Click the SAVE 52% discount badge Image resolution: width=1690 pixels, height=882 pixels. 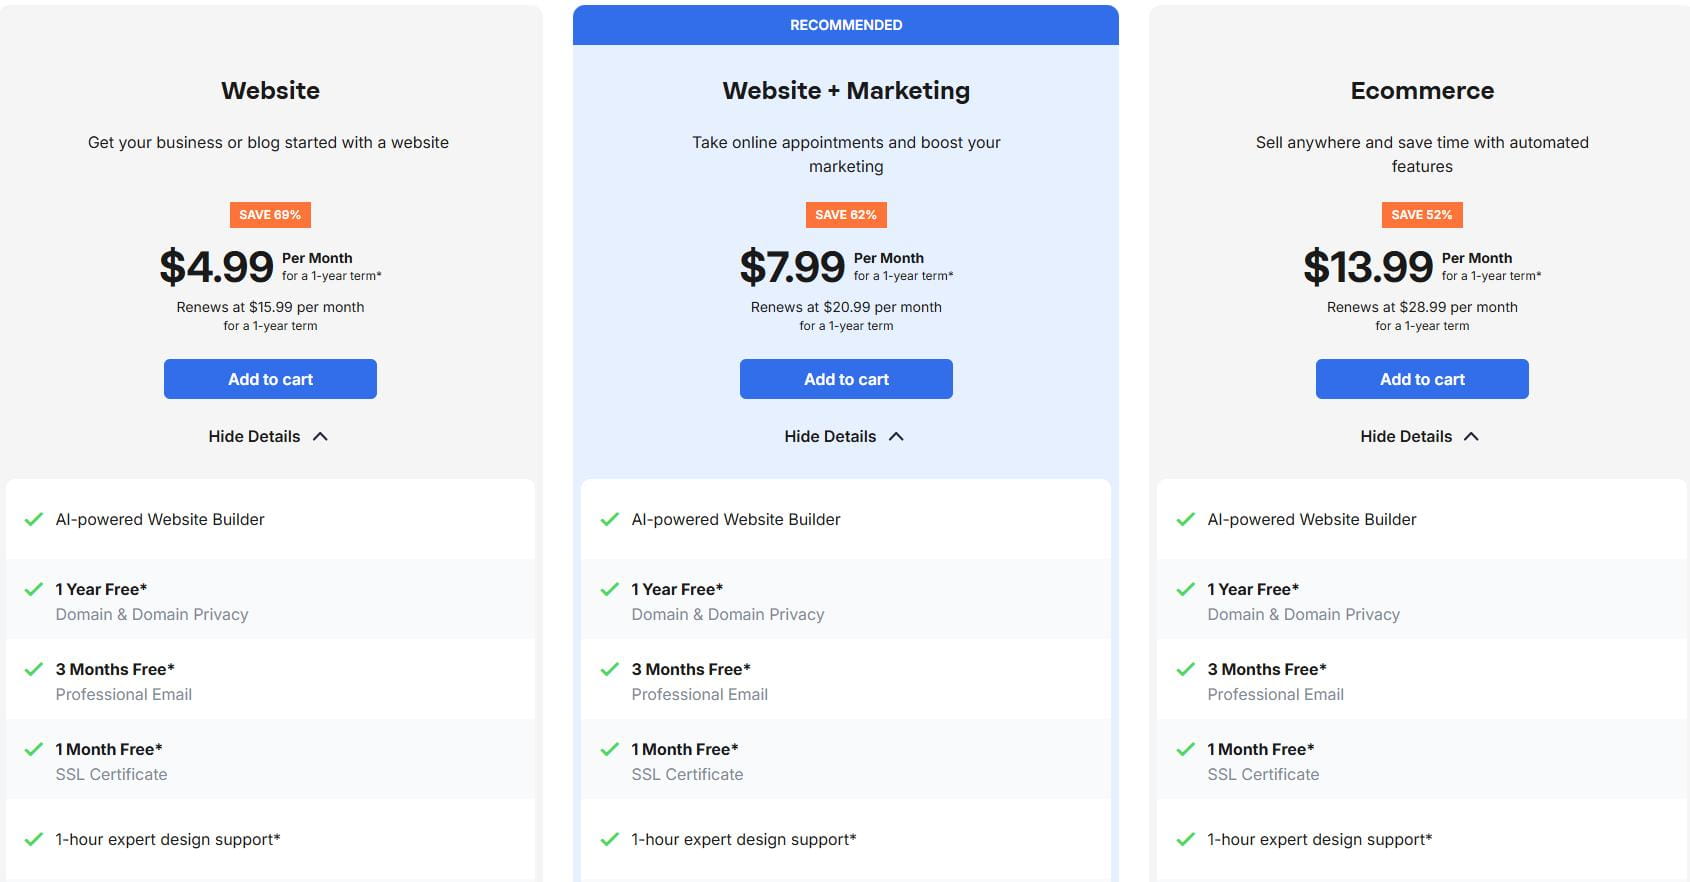[1422, 215]
